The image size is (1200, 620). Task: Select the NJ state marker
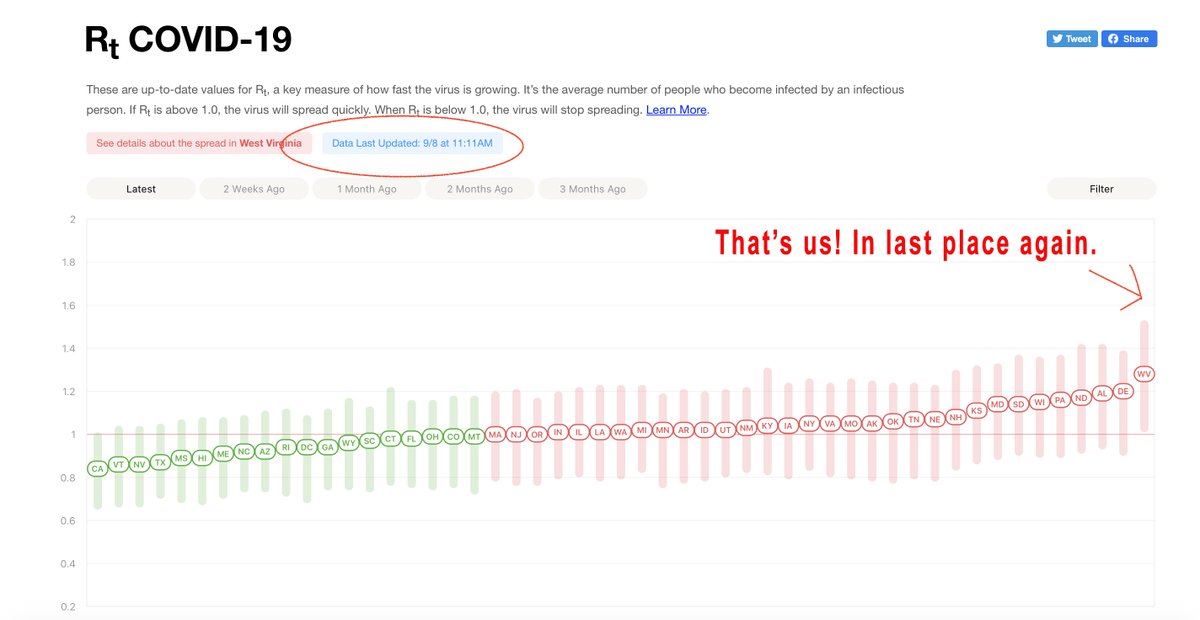click(516, 434)
